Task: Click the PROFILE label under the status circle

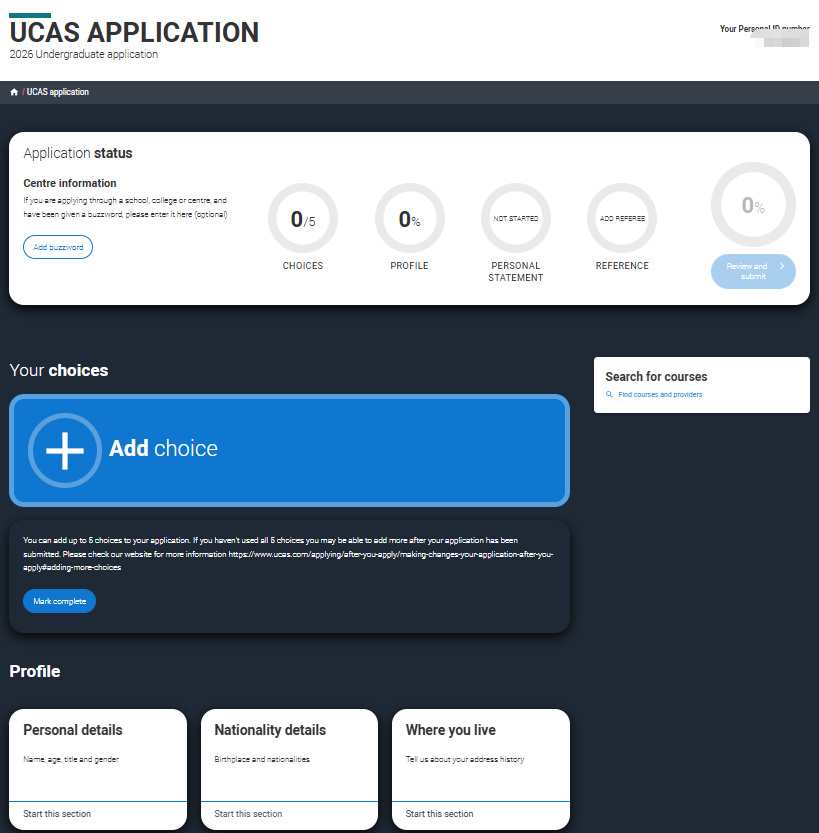Action: (x=410, y=266)
